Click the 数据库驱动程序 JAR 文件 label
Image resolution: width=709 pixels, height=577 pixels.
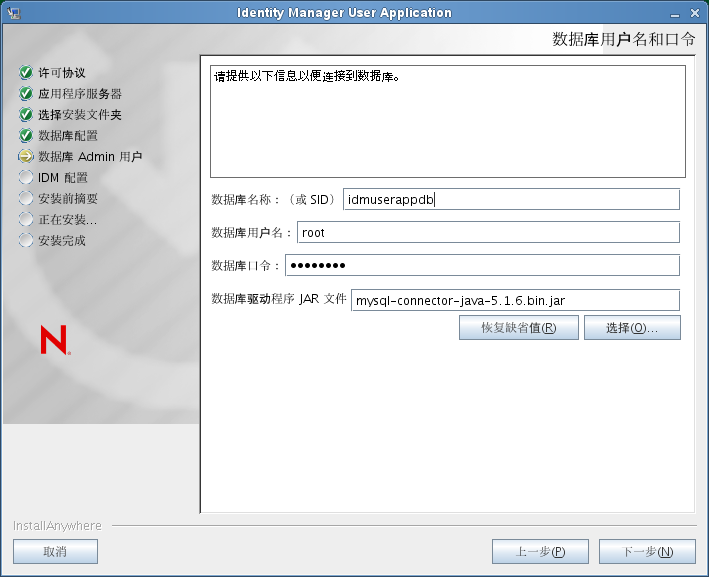pos(279,299)
